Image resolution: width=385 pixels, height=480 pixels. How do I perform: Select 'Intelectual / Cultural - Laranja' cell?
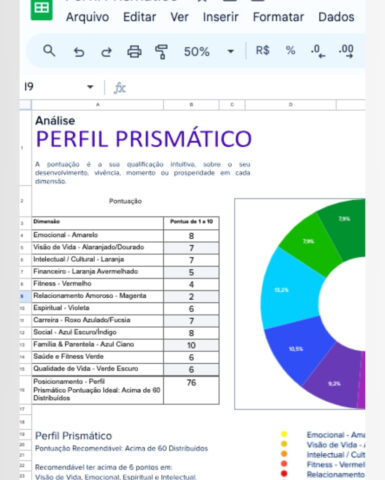point(98,260)
